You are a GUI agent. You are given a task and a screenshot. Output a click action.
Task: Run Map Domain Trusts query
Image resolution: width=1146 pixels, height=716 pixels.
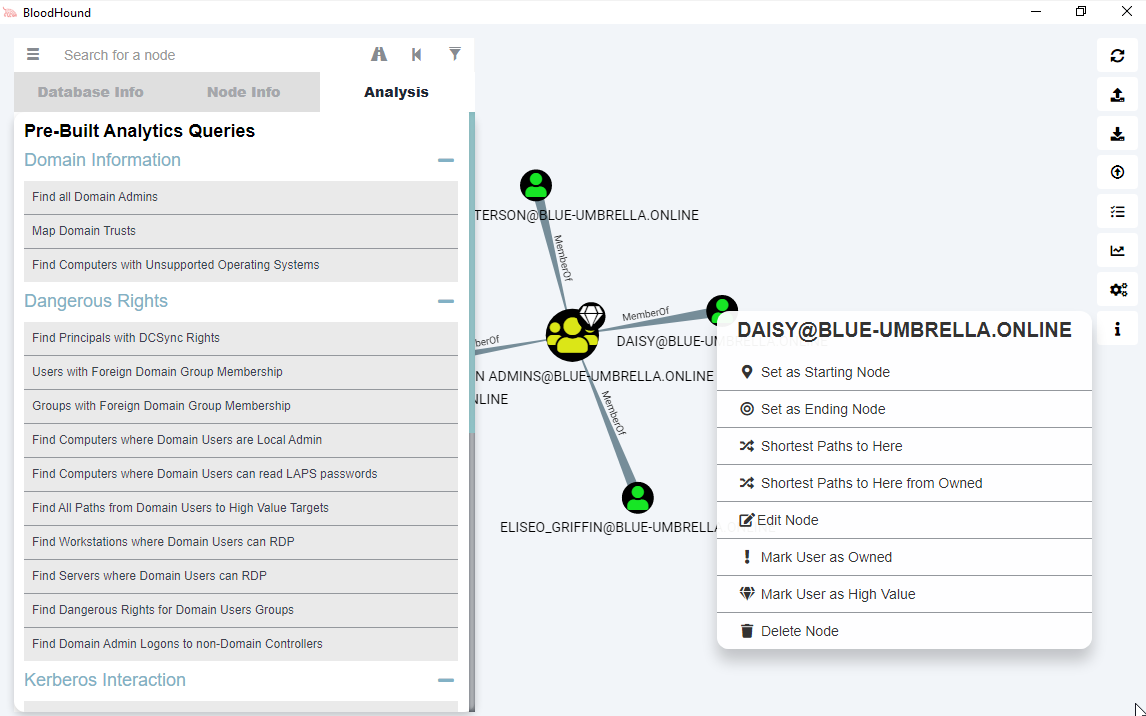pyautogui.click(x=241, y=231)
